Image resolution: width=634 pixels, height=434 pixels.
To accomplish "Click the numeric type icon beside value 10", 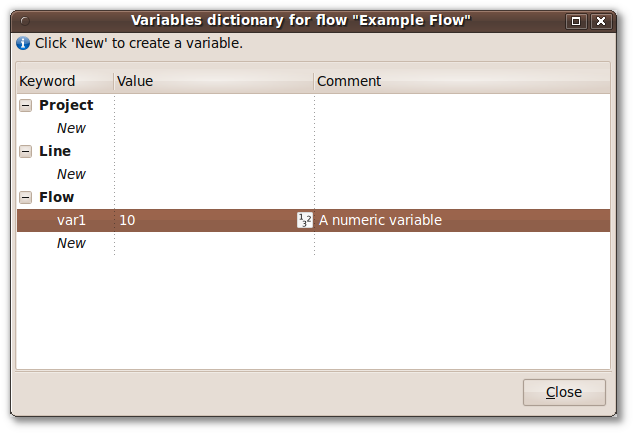I will pos(304,220).
